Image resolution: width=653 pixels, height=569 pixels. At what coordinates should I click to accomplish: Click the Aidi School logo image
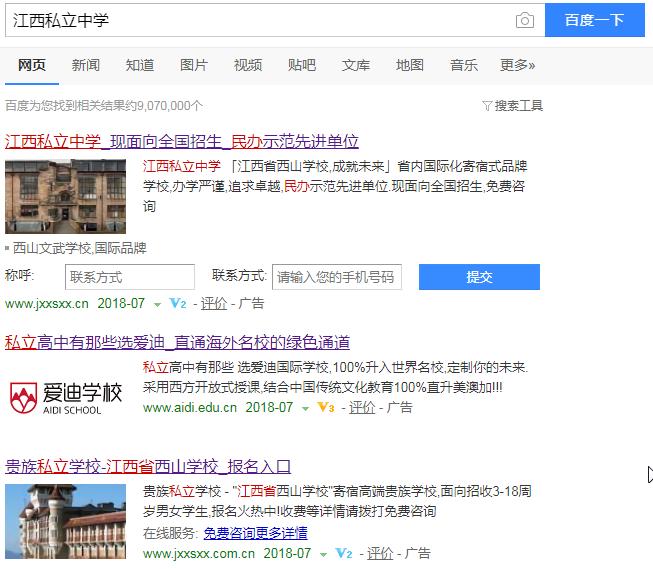point(66,397)
